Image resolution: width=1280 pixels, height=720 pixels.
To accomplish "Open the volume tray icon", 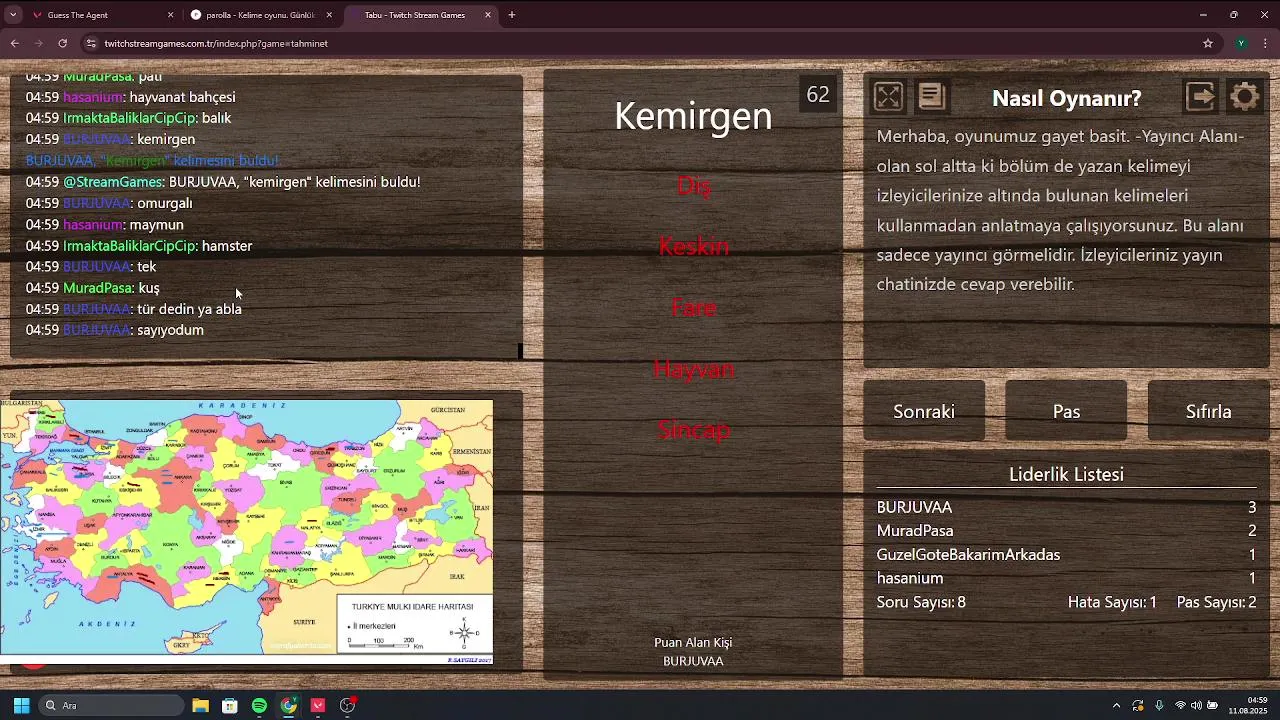I will (1196, 705).
